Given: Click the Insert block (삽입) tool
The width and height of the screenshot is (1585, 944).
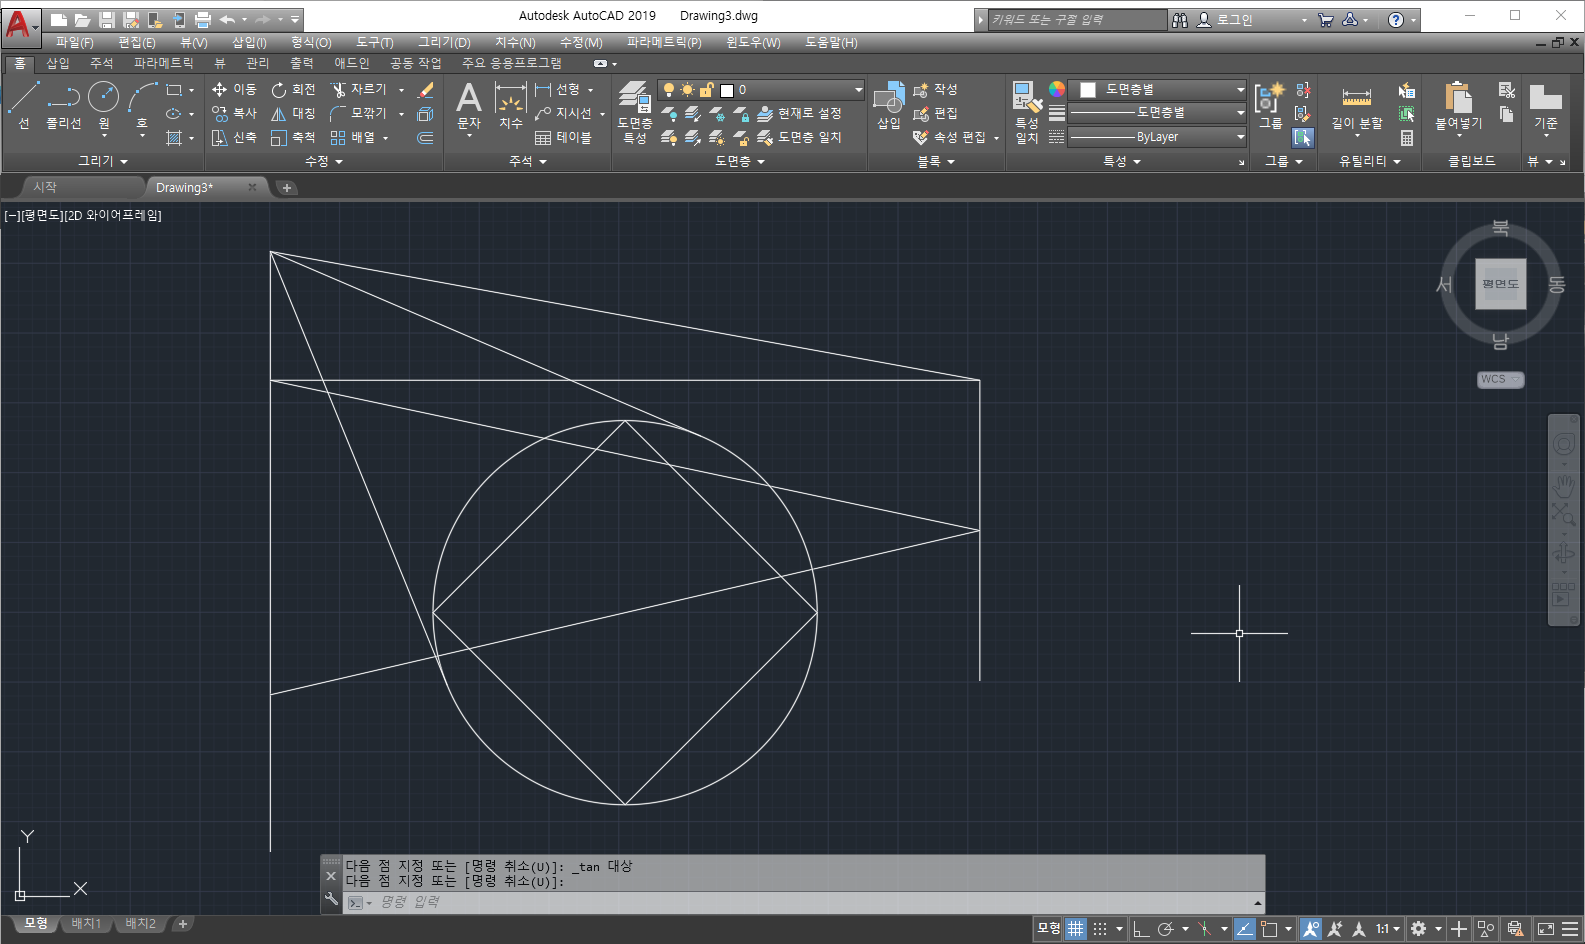Looking at the screenshot, I should [889, 105].
